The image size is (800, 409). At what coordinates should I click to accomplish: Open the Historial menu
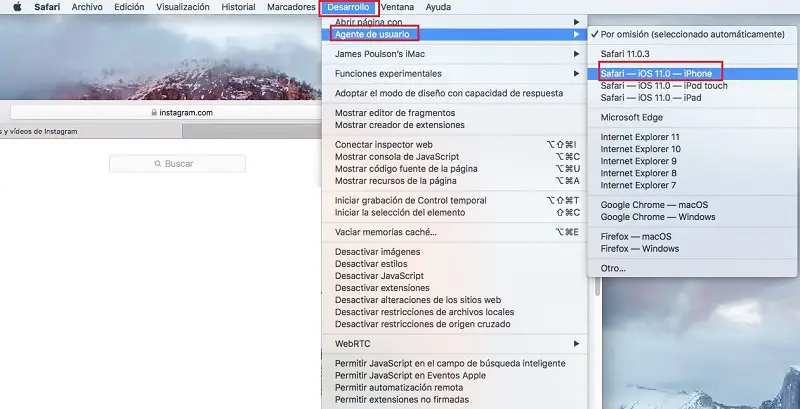click(x=238, y=7)
